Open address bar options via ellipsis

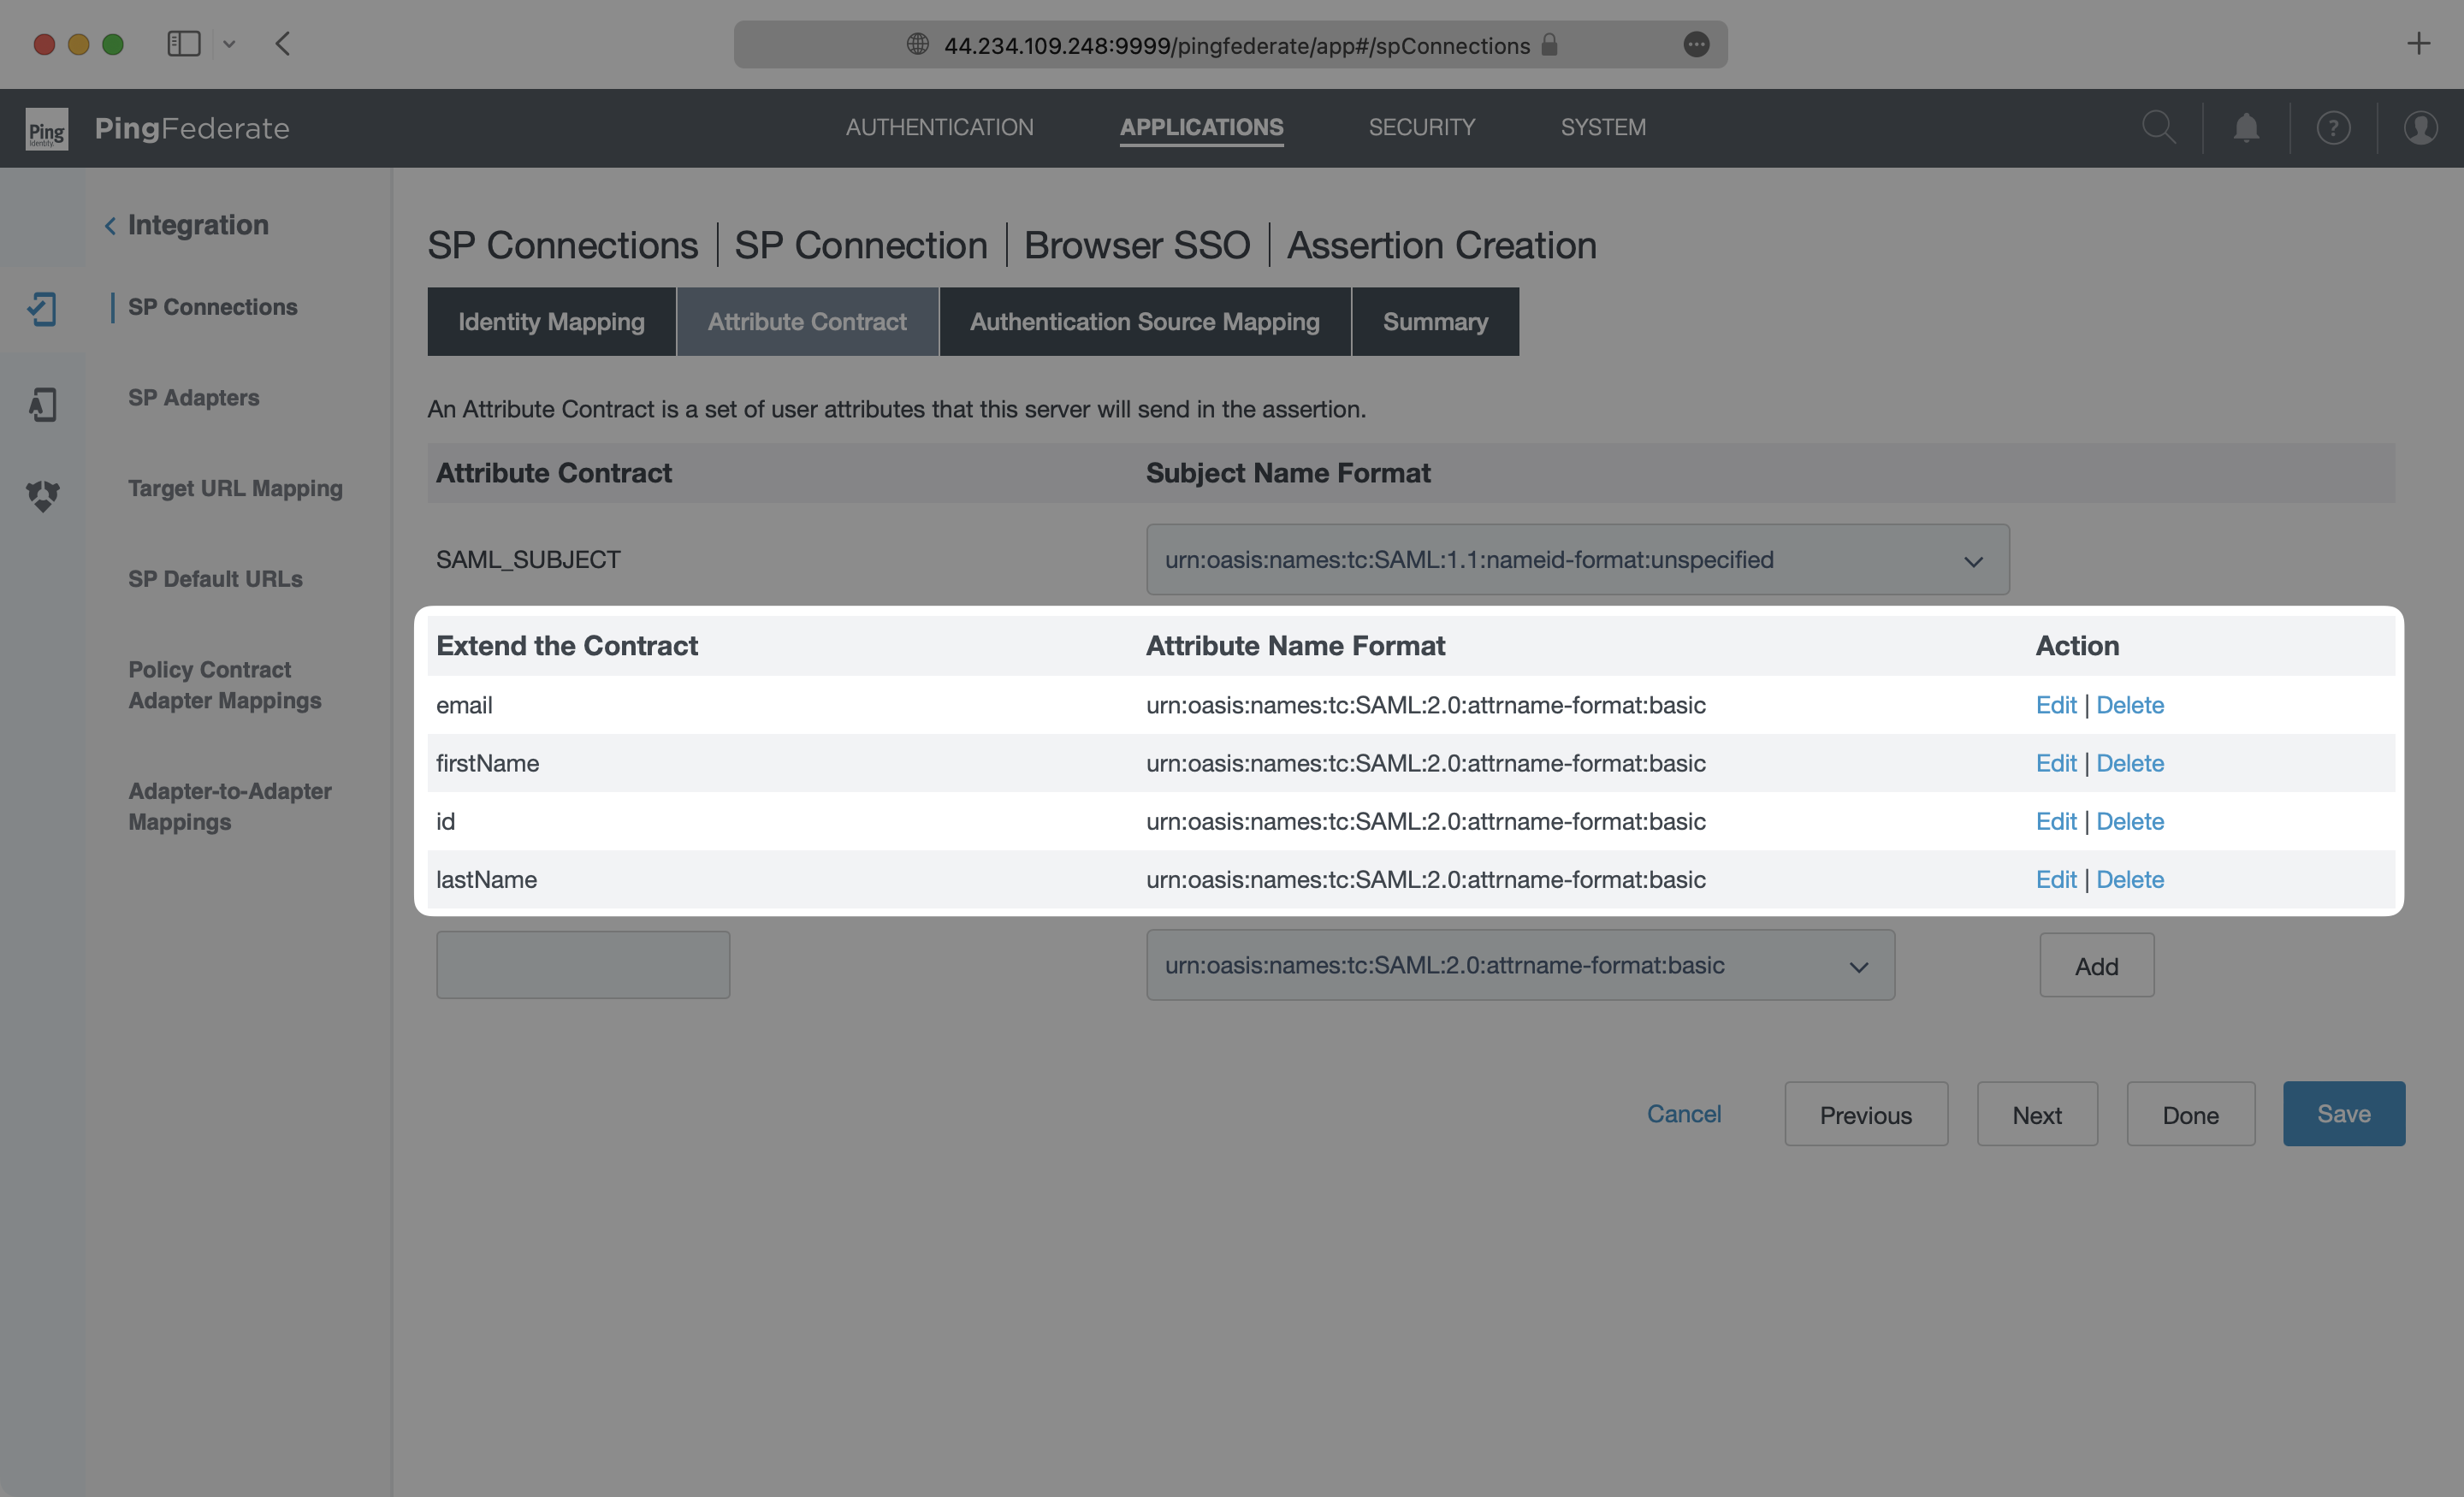1697,44
